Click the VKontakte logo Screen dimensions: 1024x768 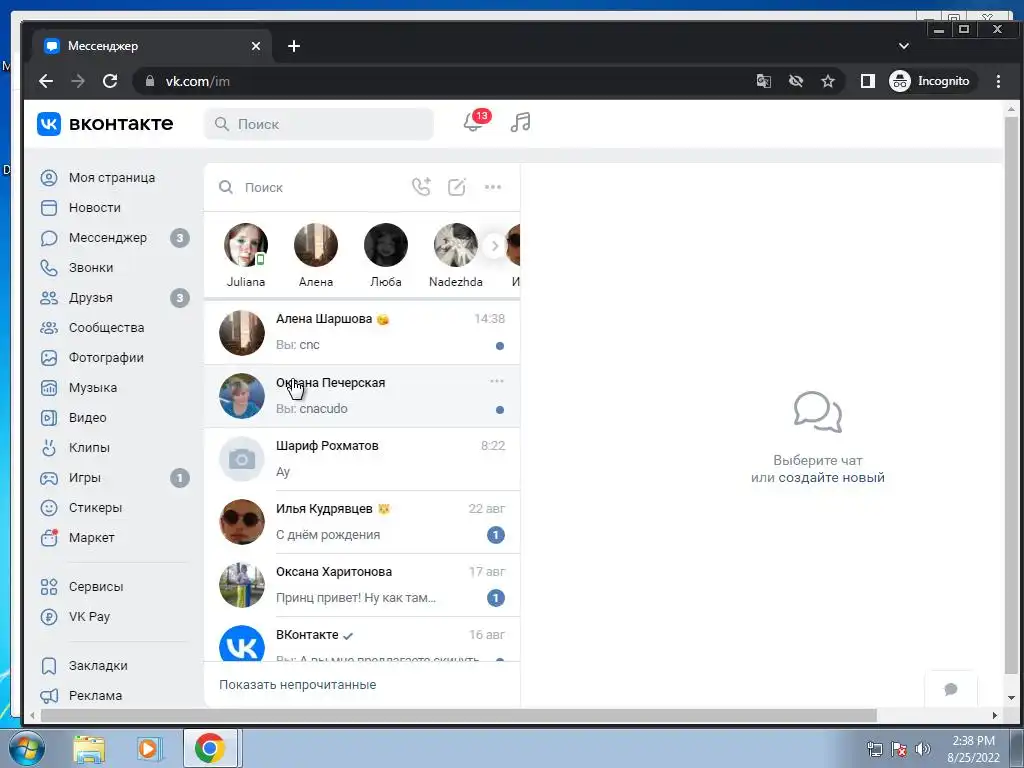(105, 123)
